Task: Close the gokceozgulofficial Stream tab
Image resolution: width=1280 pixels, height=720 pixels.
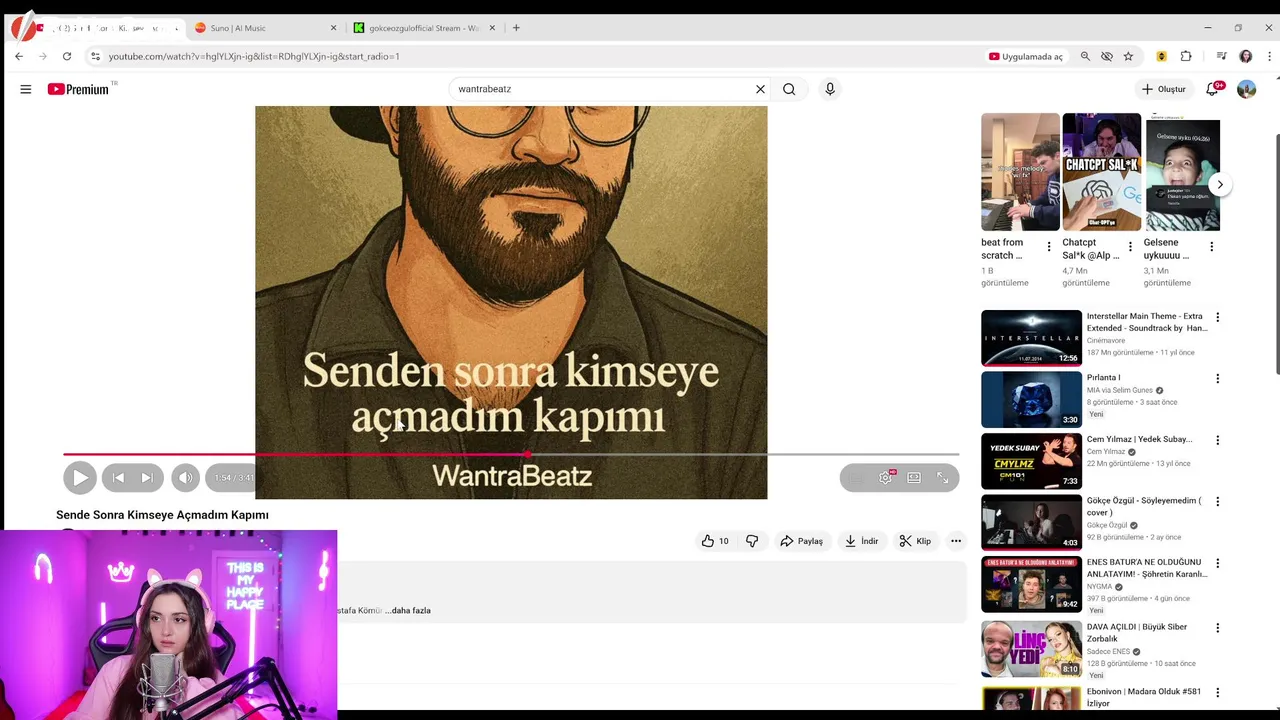Action: [492, 28]
